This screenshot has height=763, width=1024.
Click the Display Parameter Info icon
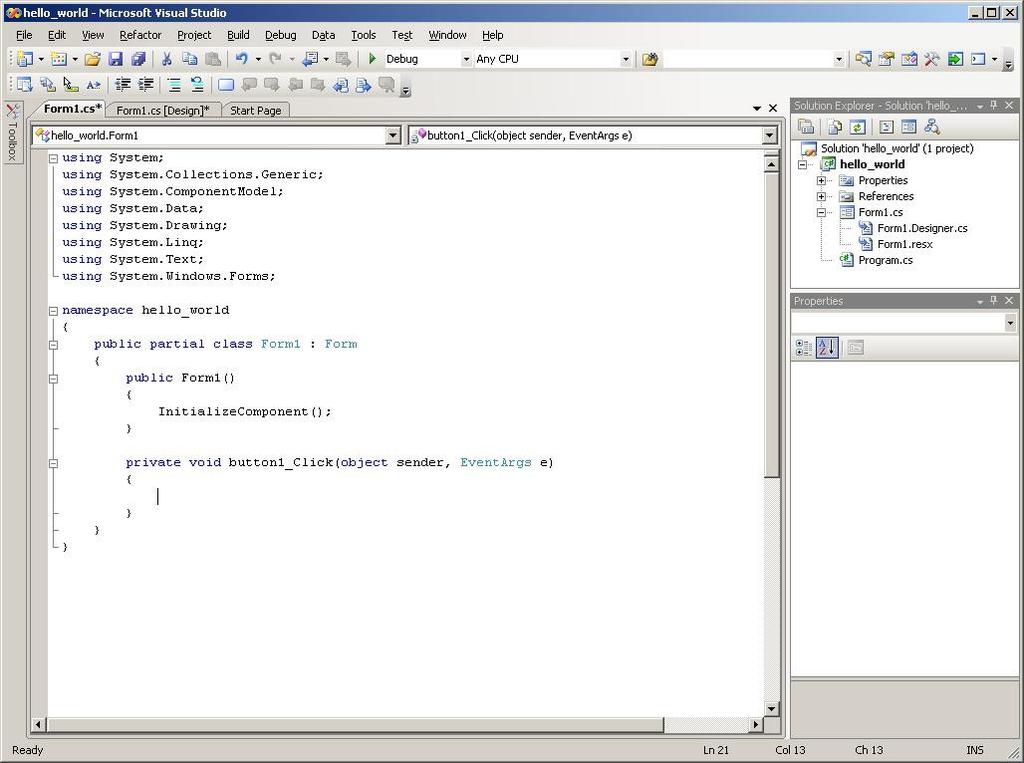48,85
